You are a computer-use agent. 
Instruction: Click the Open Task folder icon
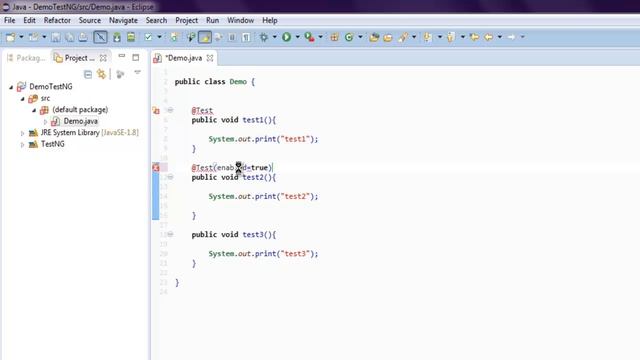click(x=388, y=37)
